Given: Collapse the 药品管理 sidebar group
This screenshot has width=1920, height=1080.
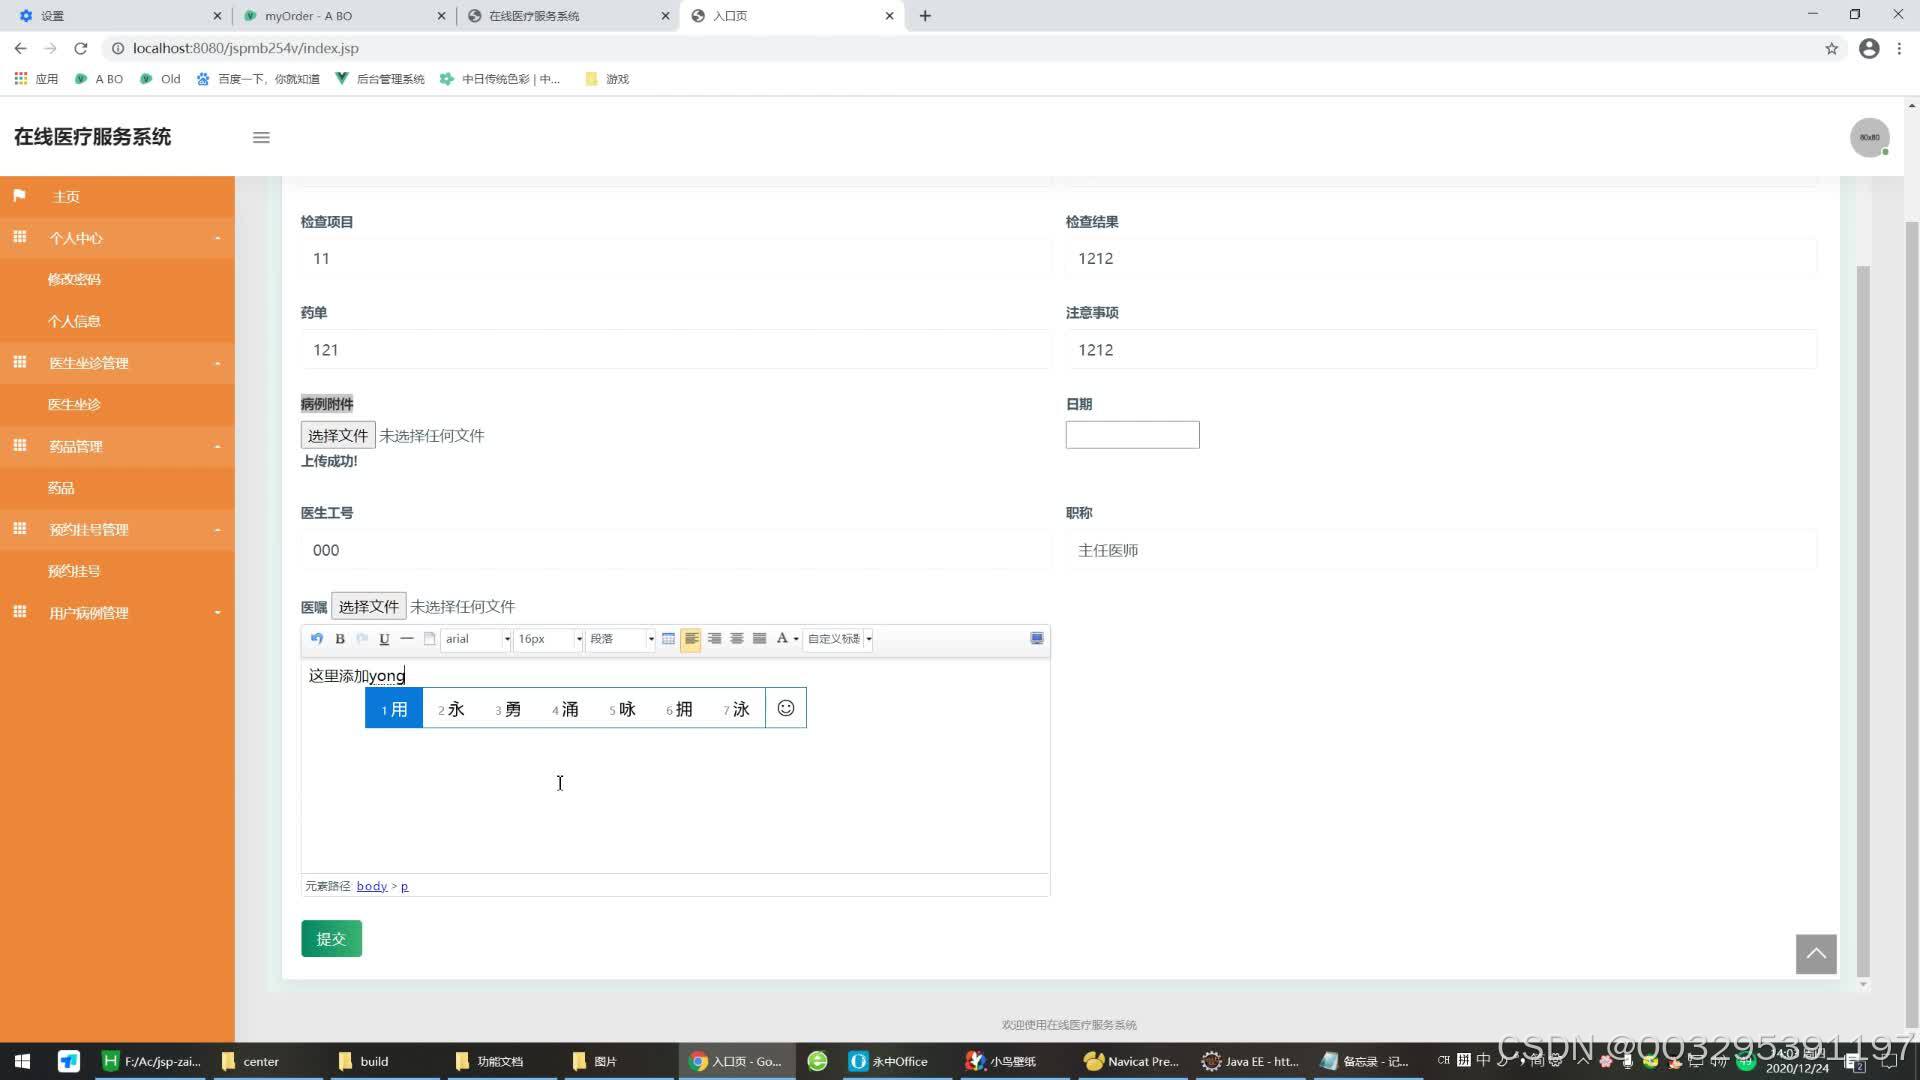Looking at the screenshot, I should coord(117,446).
